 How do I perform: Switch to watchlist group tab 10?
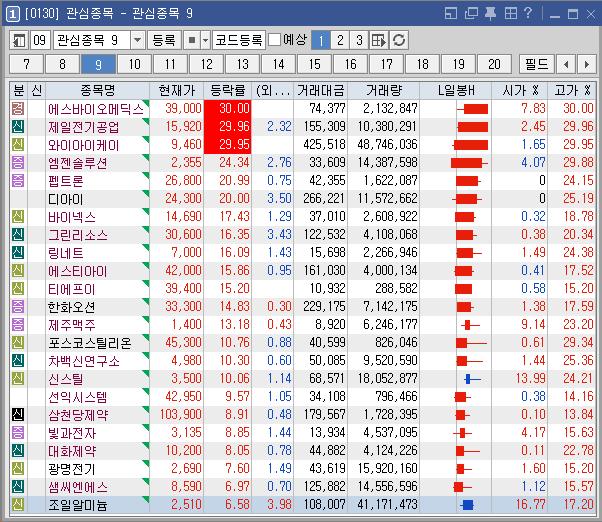pos(134,64)
